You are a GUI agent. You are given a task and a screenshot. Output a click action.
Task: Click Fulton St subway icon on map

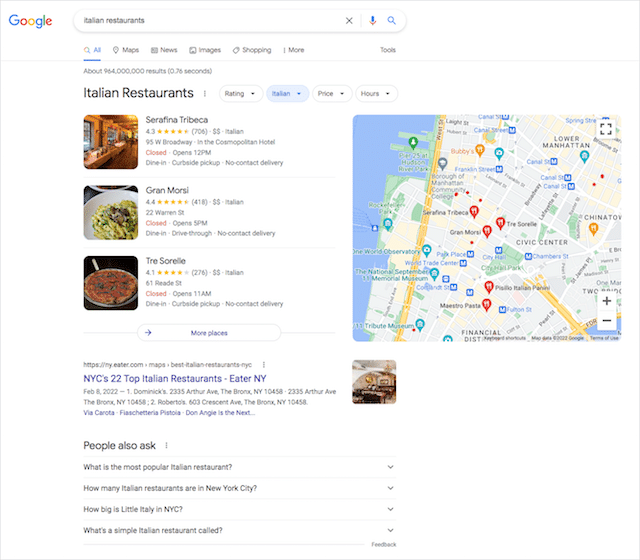(x=502, y=309)
